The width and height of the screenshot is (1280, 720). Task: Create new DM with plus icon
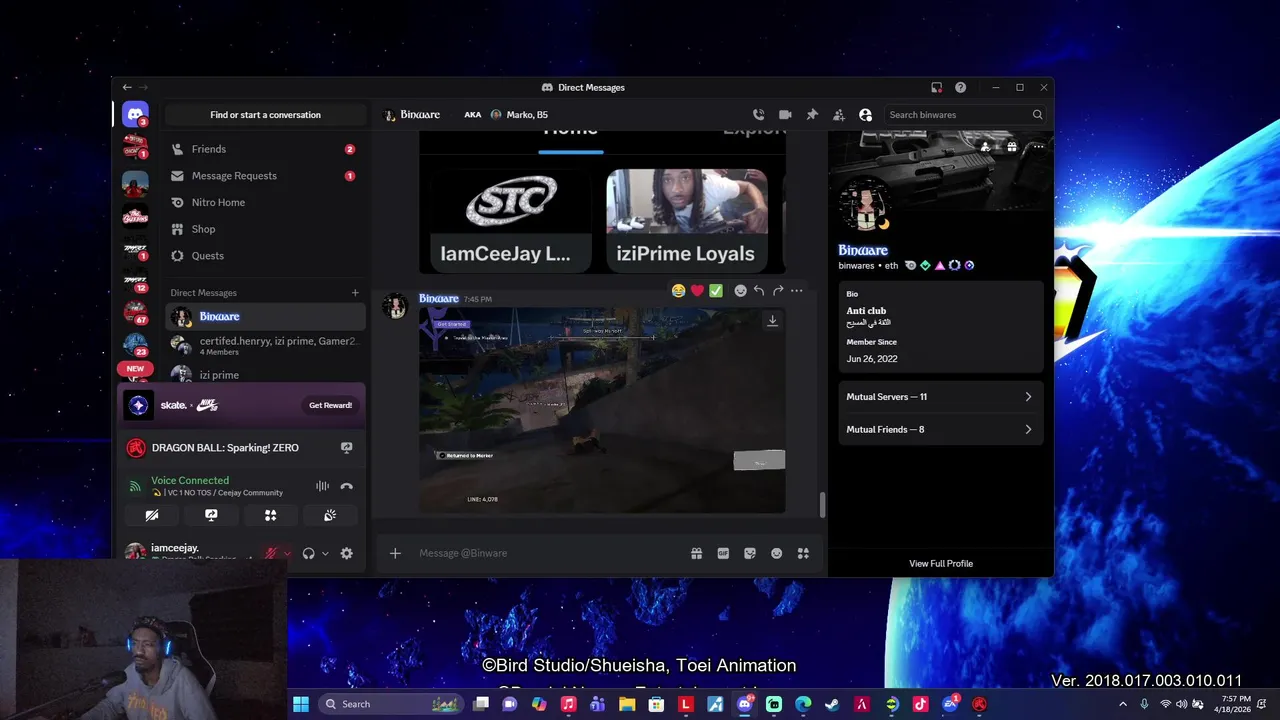(x=355, y=293)
